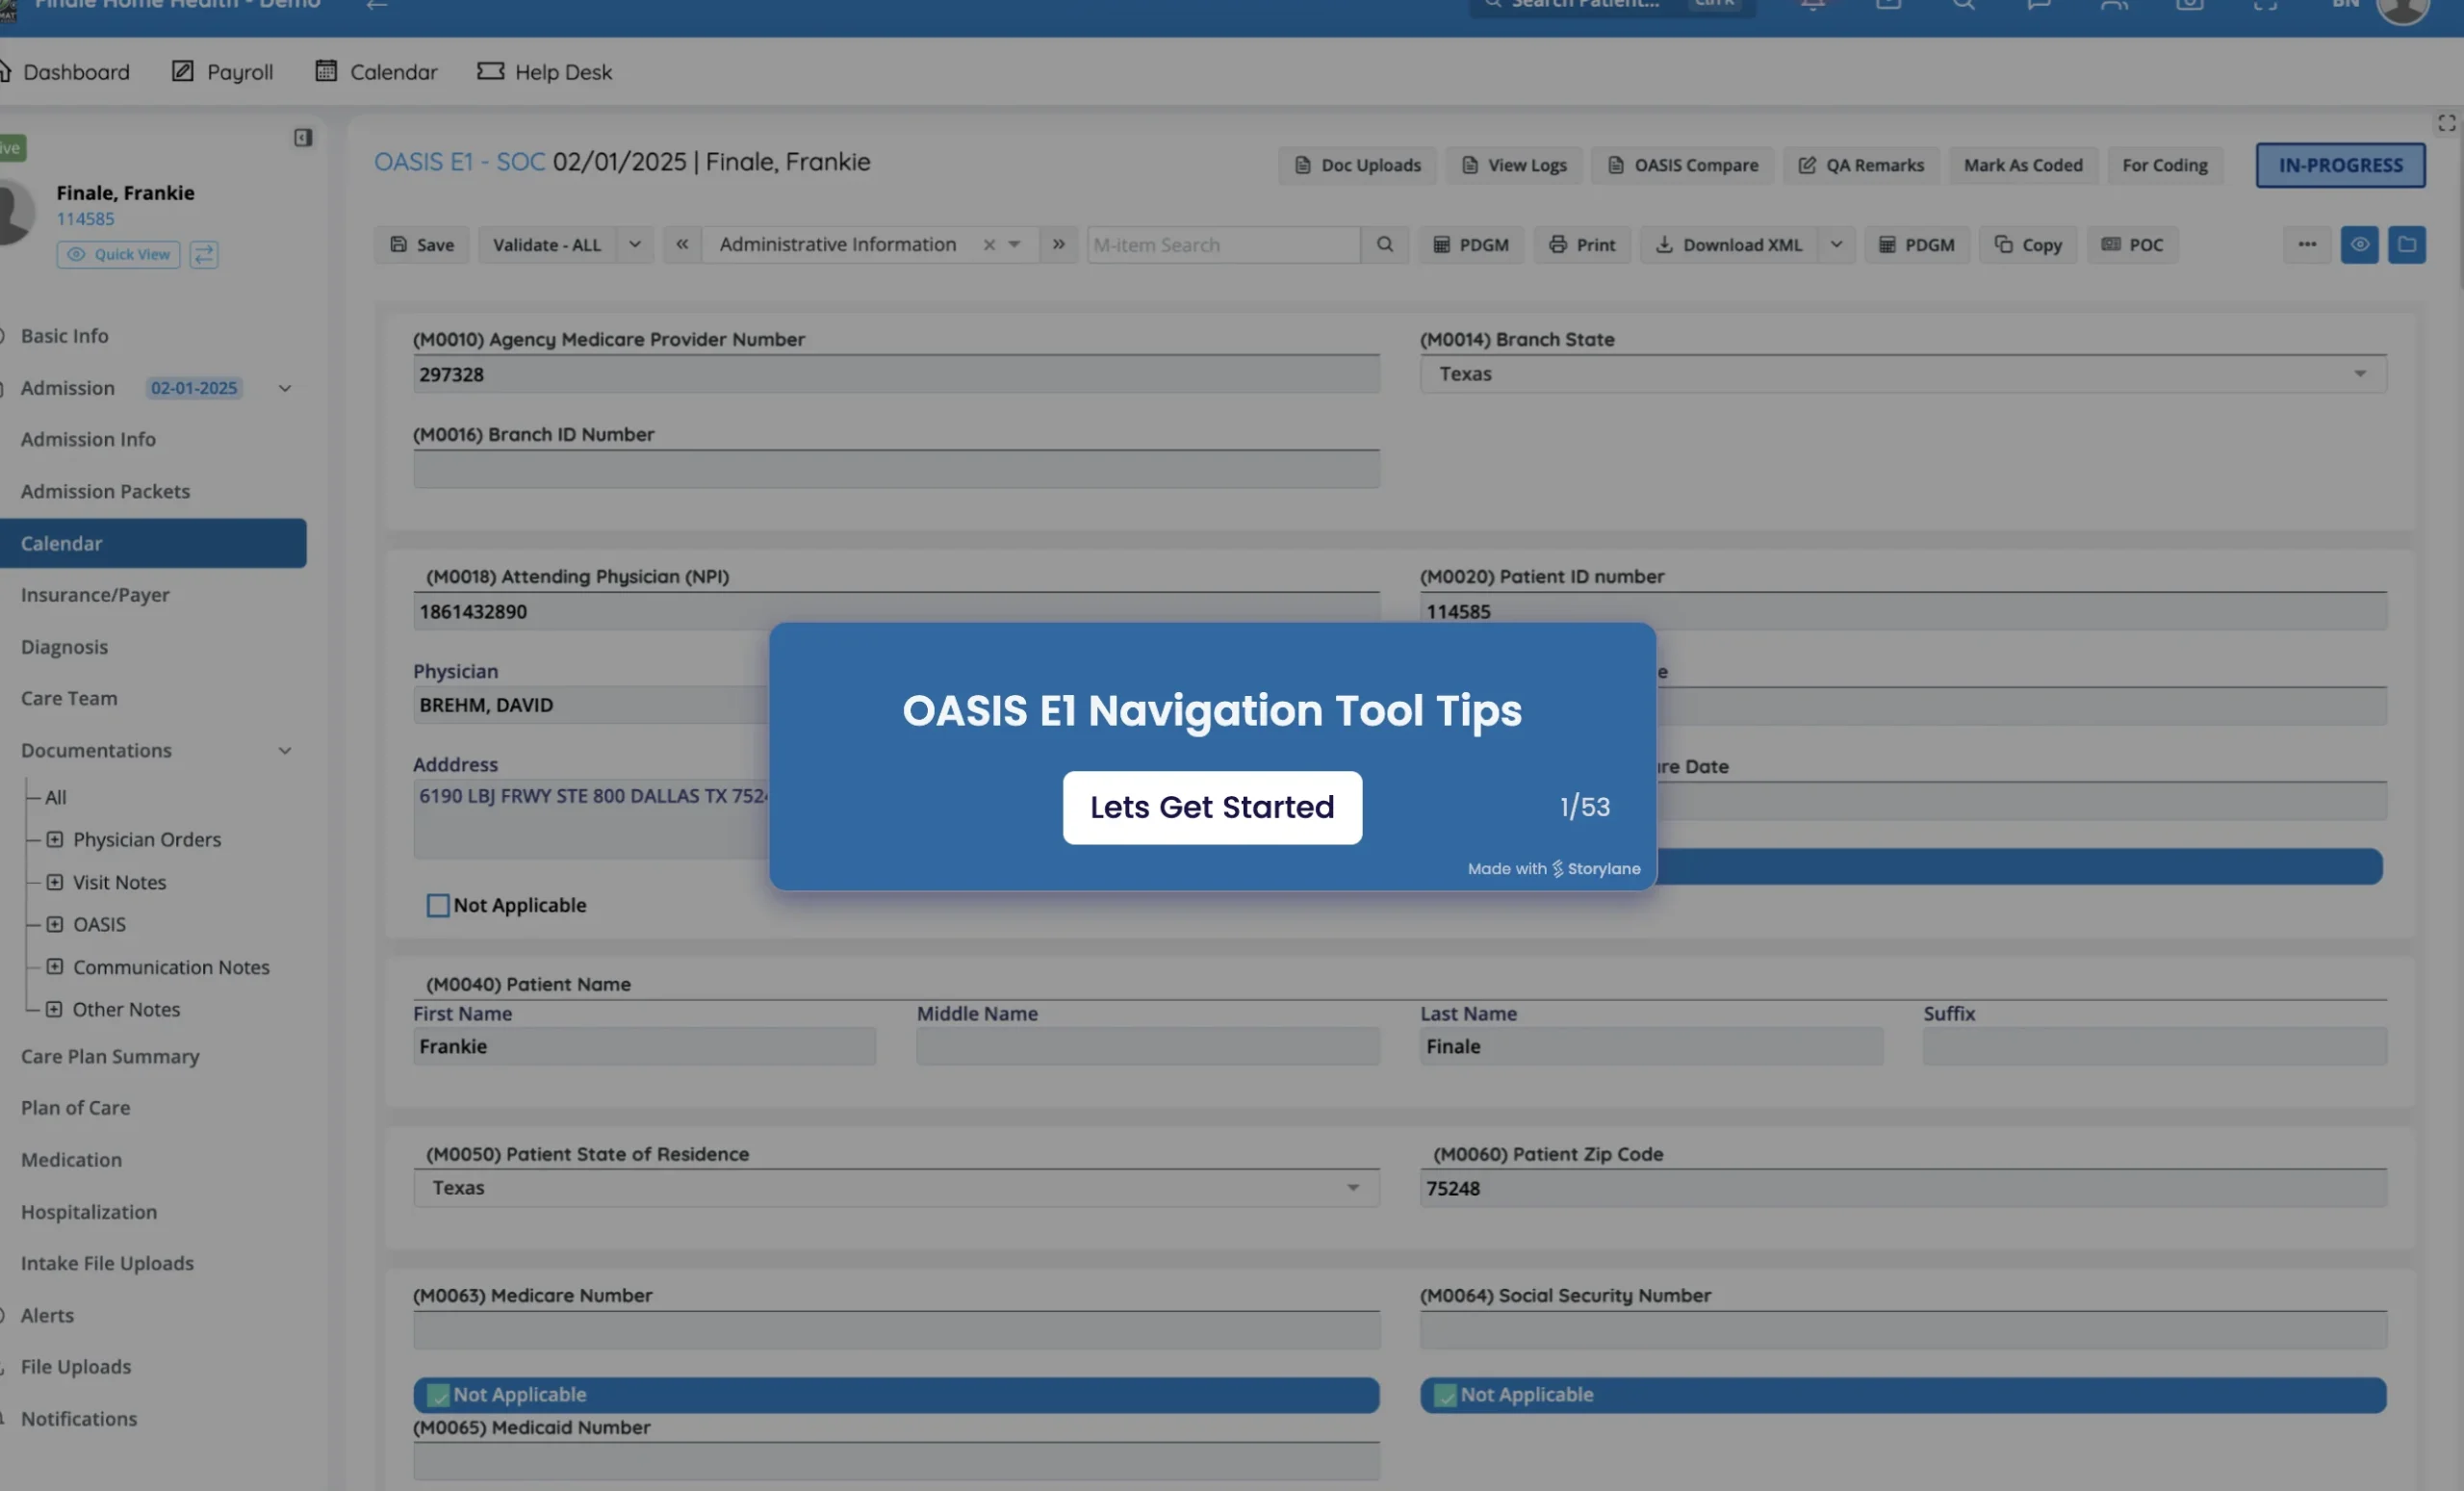Click the Copy toolbar button

tap(2027, 244)
